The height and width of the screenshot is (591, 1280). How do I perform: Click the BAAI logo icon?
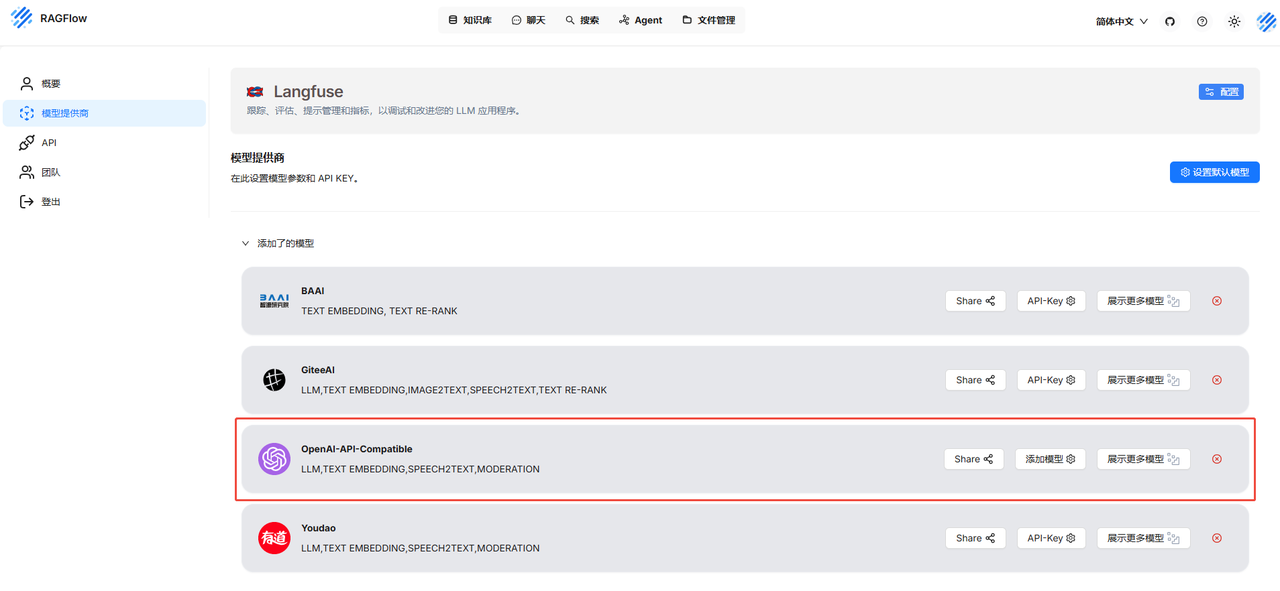click(274, 301)
